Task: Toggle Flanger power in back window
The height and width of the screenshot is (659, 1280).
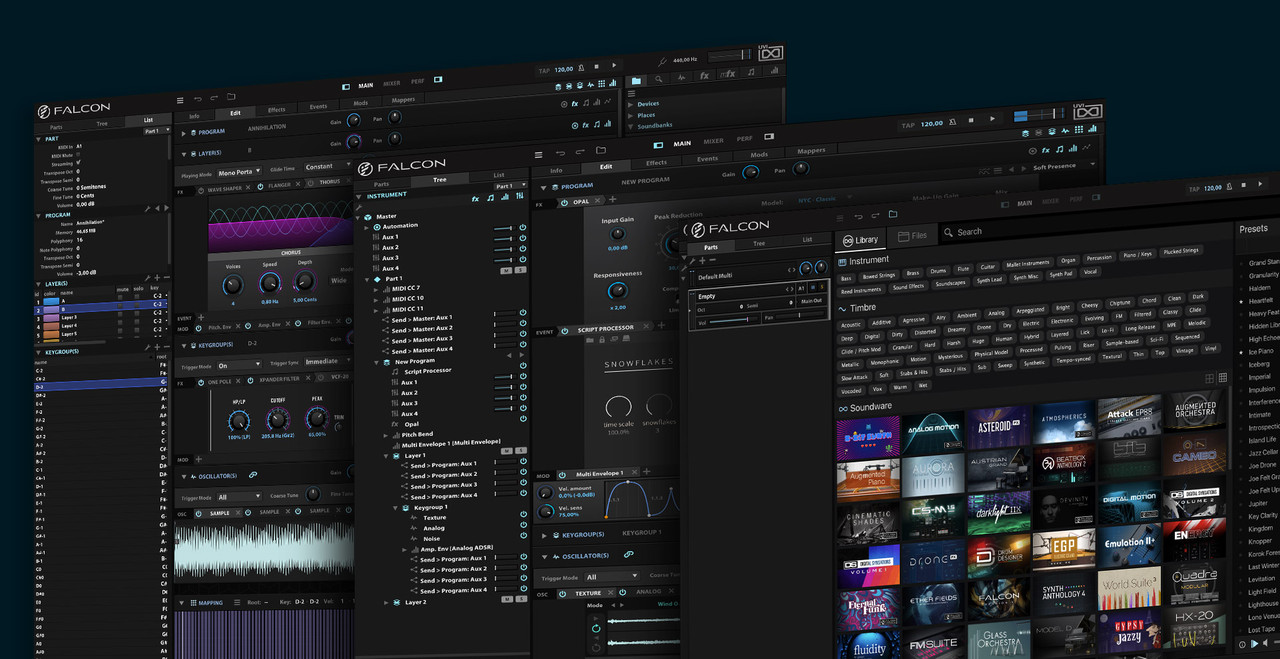Action: [260, 186]
